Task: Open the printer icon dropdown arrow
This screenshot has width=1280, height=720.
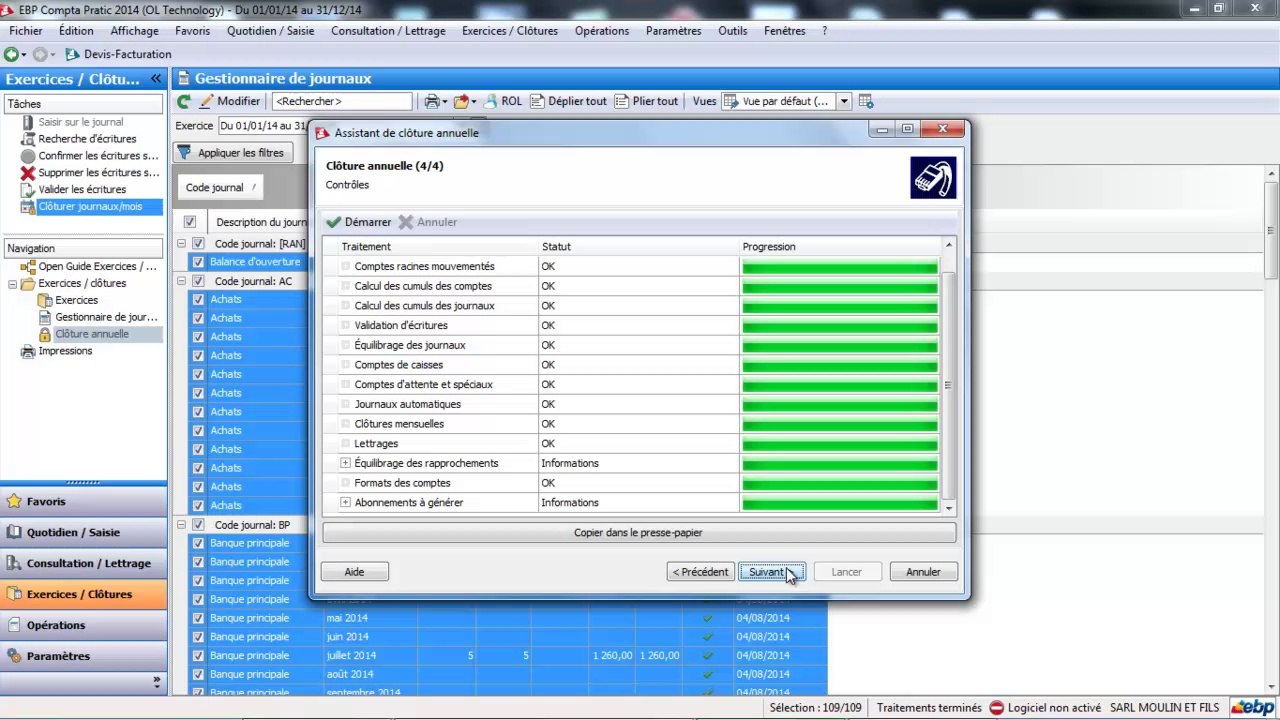Action: click(x=445, y=101)
